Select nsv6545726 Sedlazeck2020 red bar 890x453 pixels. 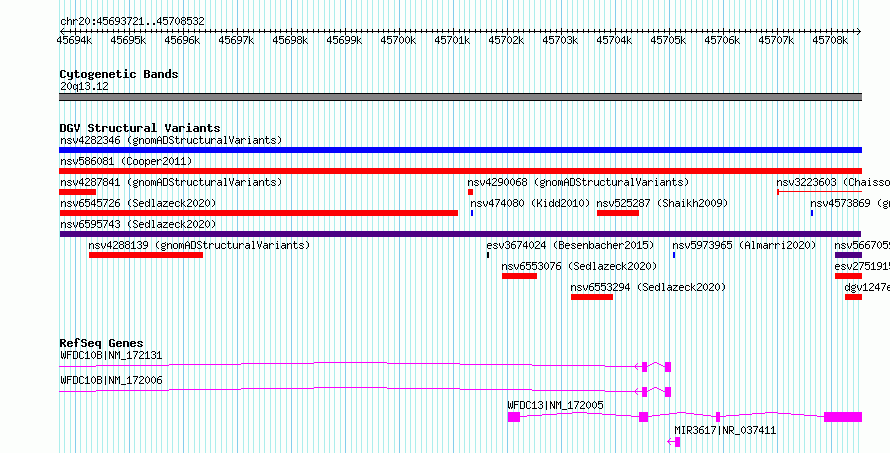point(259,213)
